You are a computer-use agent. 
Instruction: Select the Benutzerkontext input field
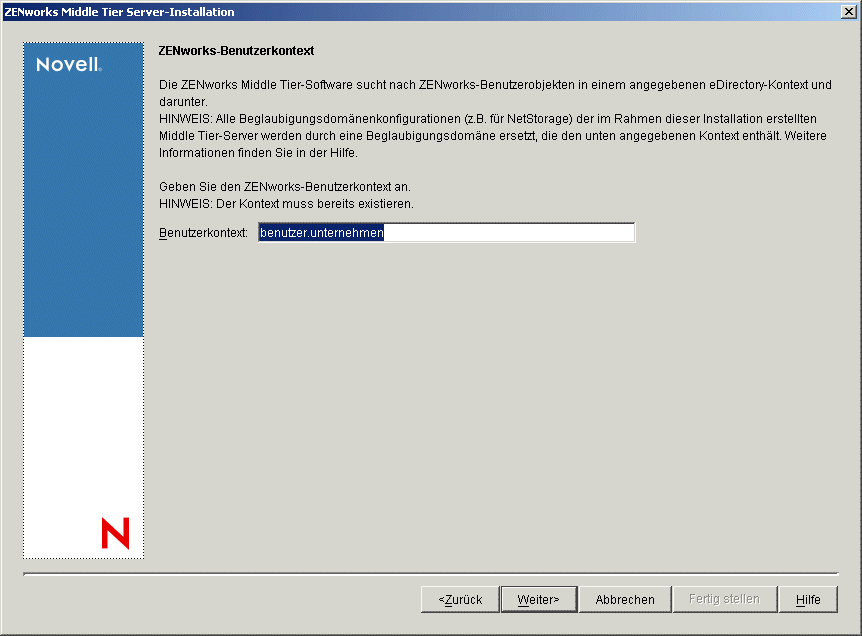click(446, 232)
